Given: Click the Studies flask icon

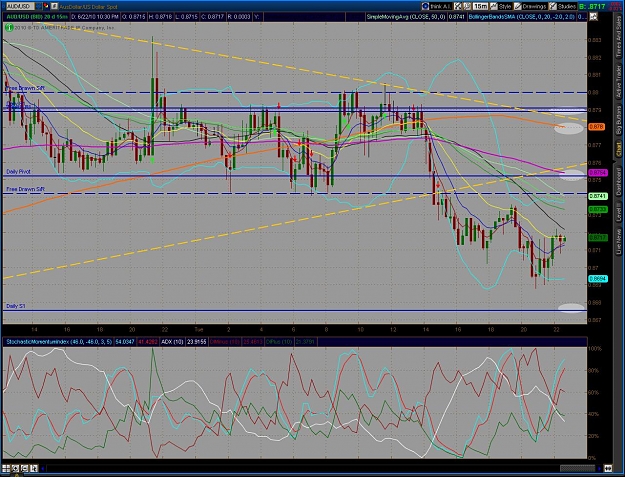Looking at the screenshot, I should (x=553, y=6).
